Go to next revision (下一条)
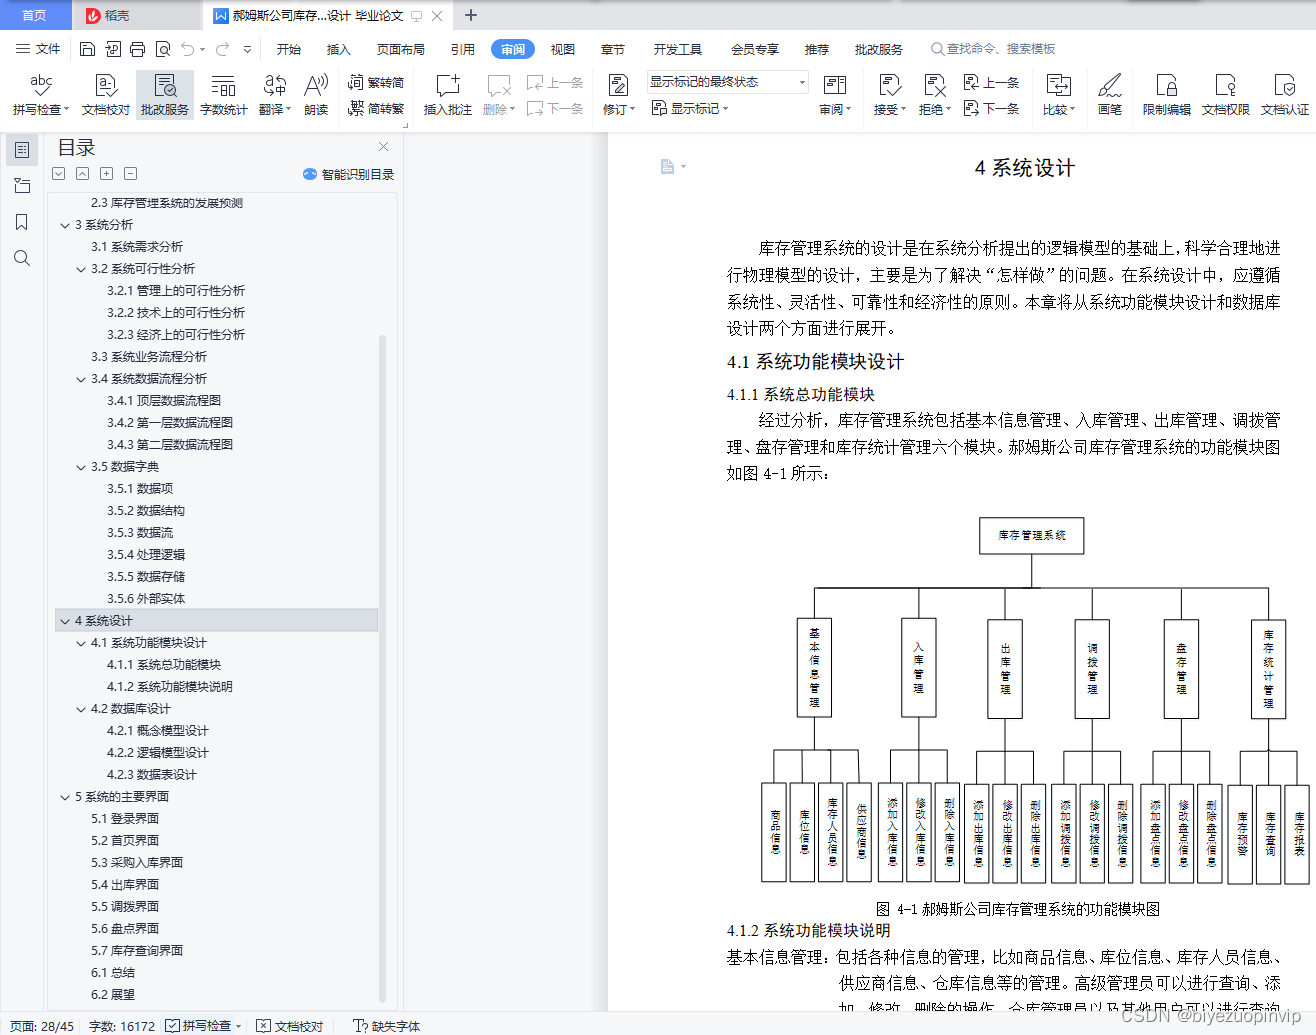Screen dimensions: 1316x1035 (991, 108)
